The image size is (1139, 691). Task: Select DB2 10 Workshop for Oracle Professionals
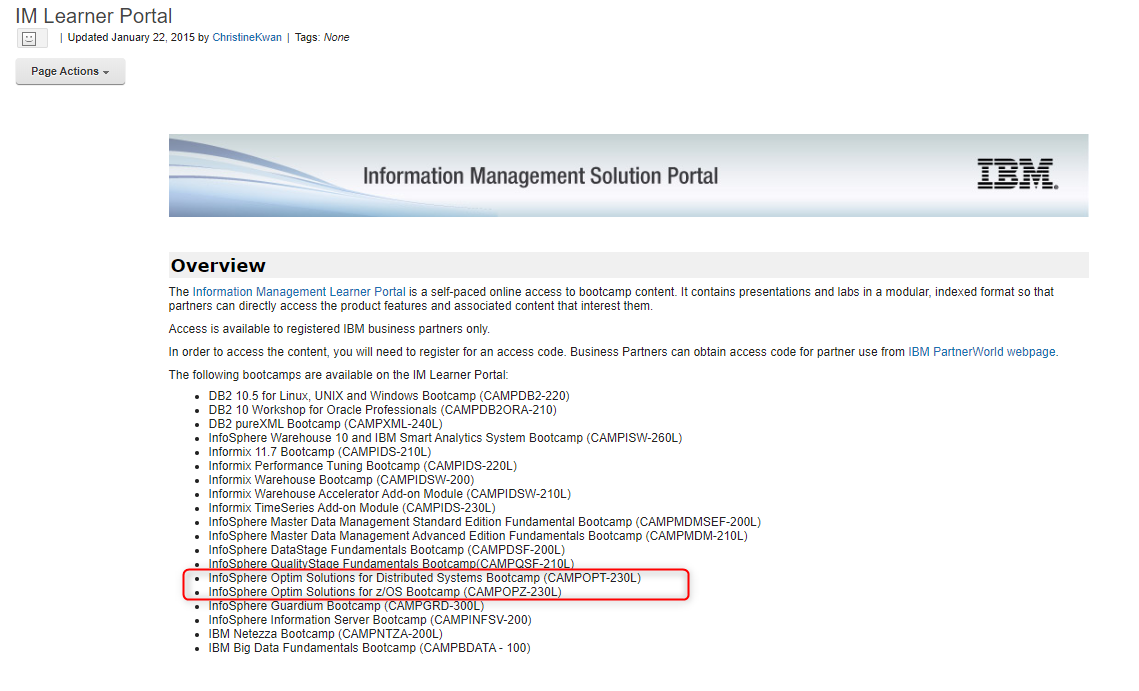[383, 410]
